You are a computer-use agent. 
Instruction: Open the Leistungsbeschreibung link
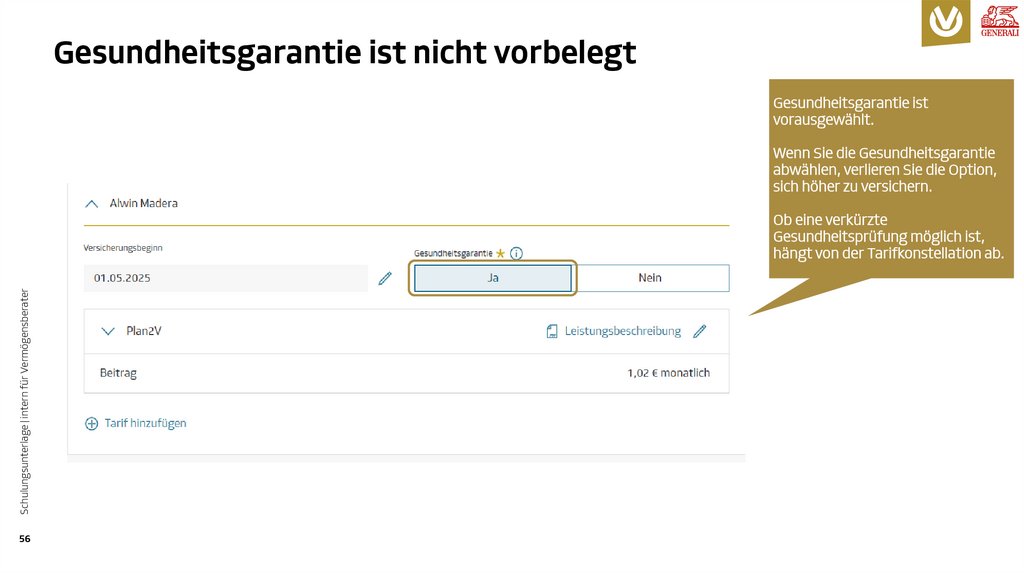[622, 331]
